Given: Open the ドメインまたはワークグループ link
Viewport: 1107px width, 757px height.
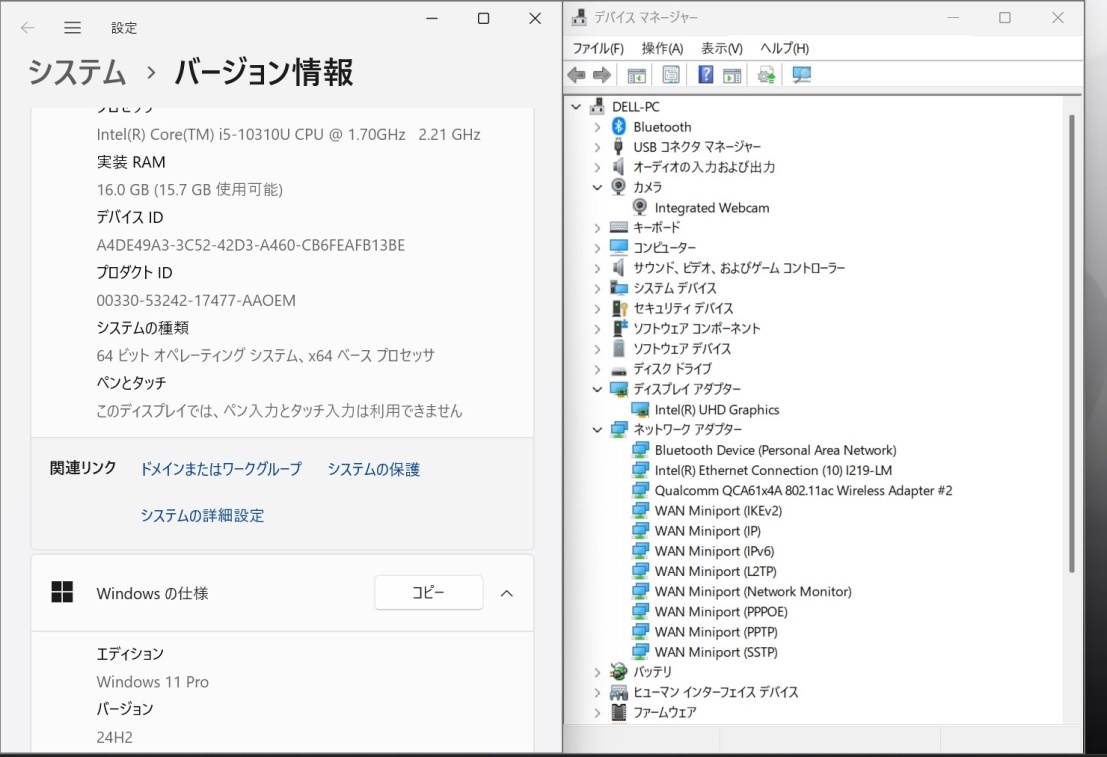Looking at the screenshot, I should tap(221, 469).
